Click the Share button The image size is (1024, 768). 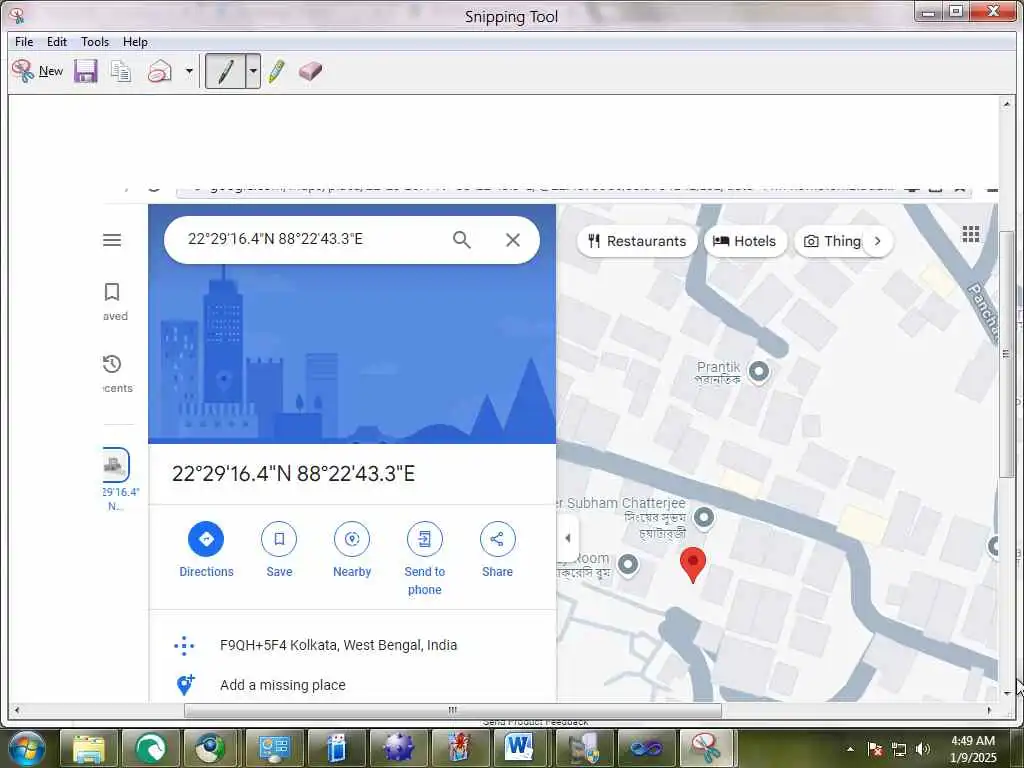[497, 549]
